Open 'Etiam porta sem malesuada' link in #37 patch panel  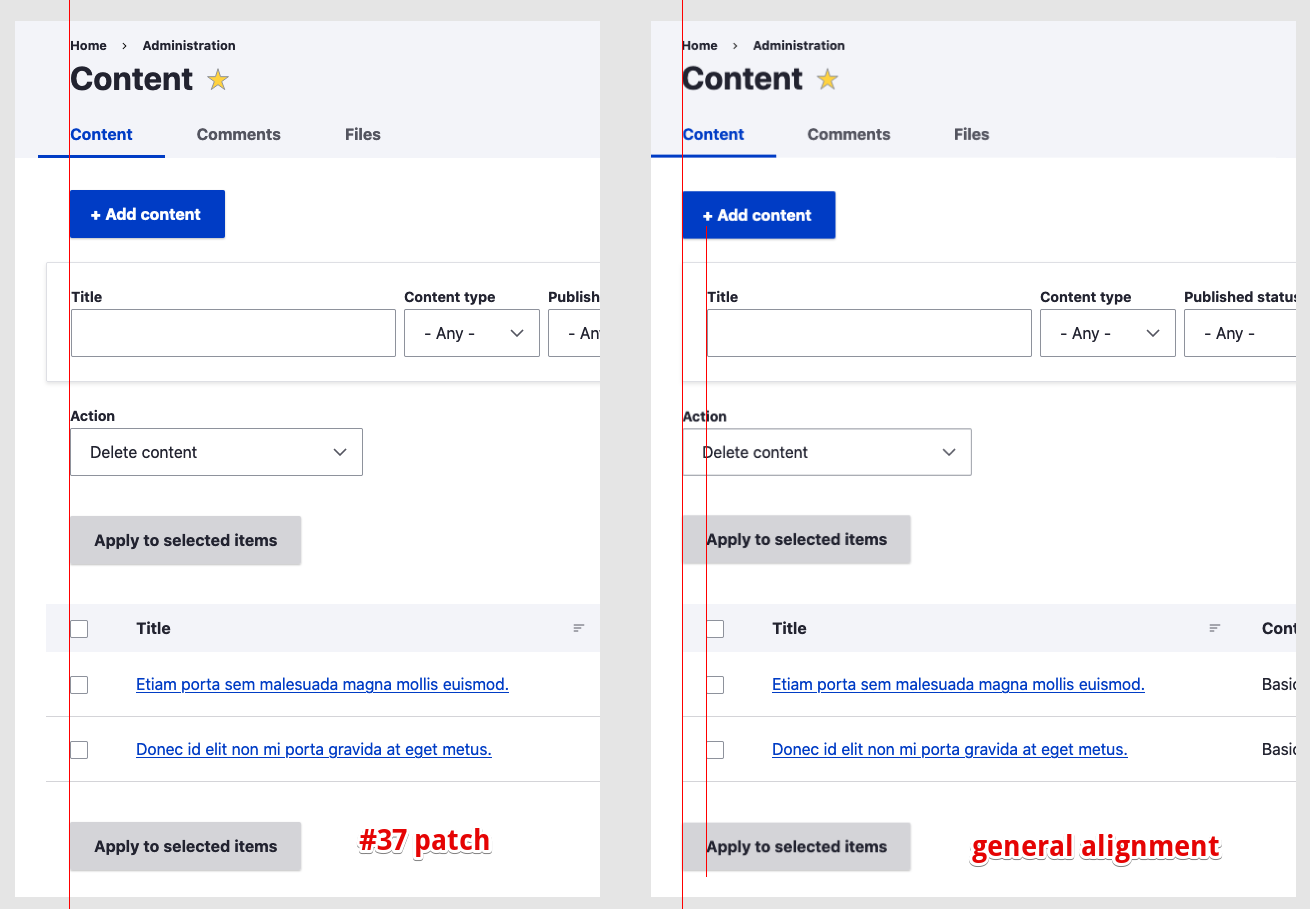[322, 685]
